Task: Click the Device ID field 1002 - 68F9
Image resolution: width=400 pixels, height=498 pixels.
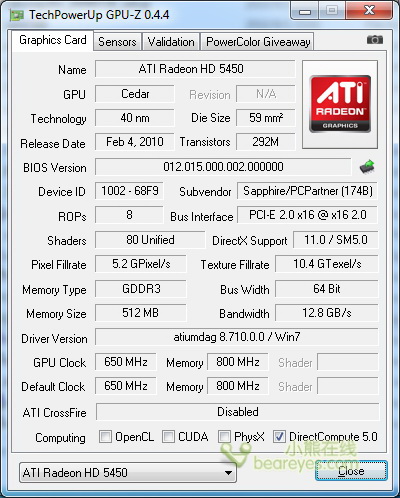Action: [x=129, y=191]
